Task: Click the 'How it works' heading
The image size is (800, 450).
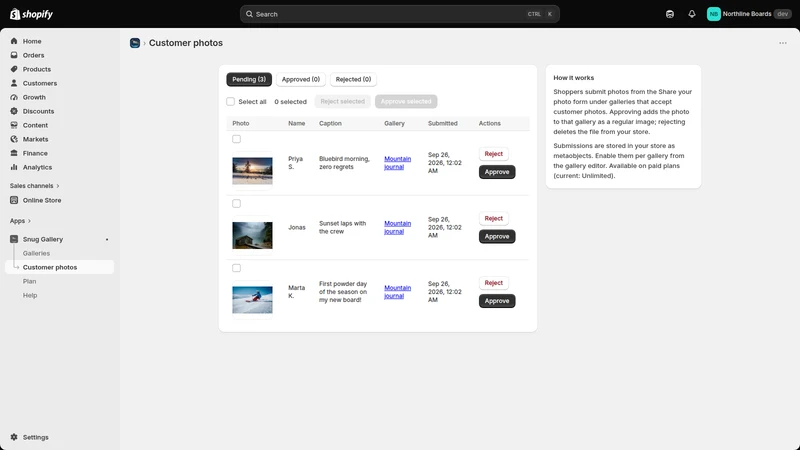Action: (573, 78)
